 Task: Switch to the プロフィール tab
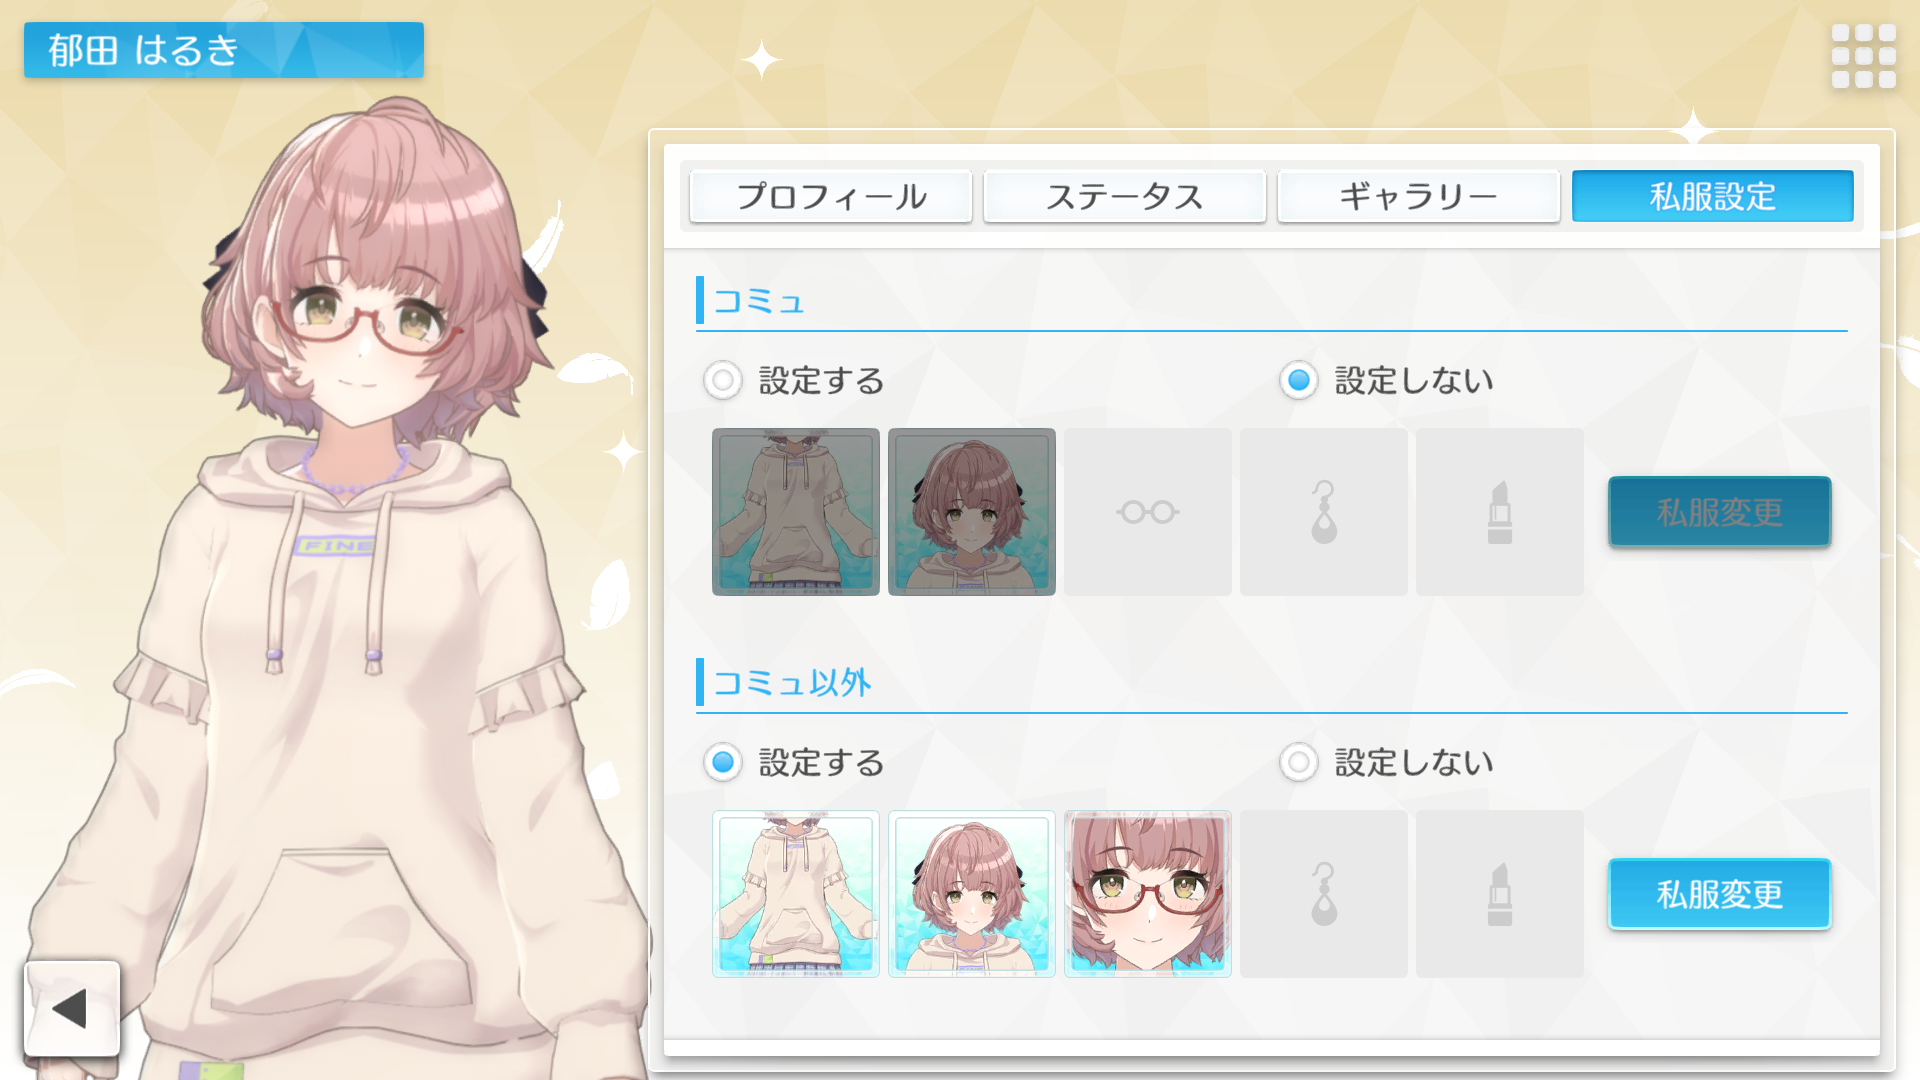click(x=831, y=196)
